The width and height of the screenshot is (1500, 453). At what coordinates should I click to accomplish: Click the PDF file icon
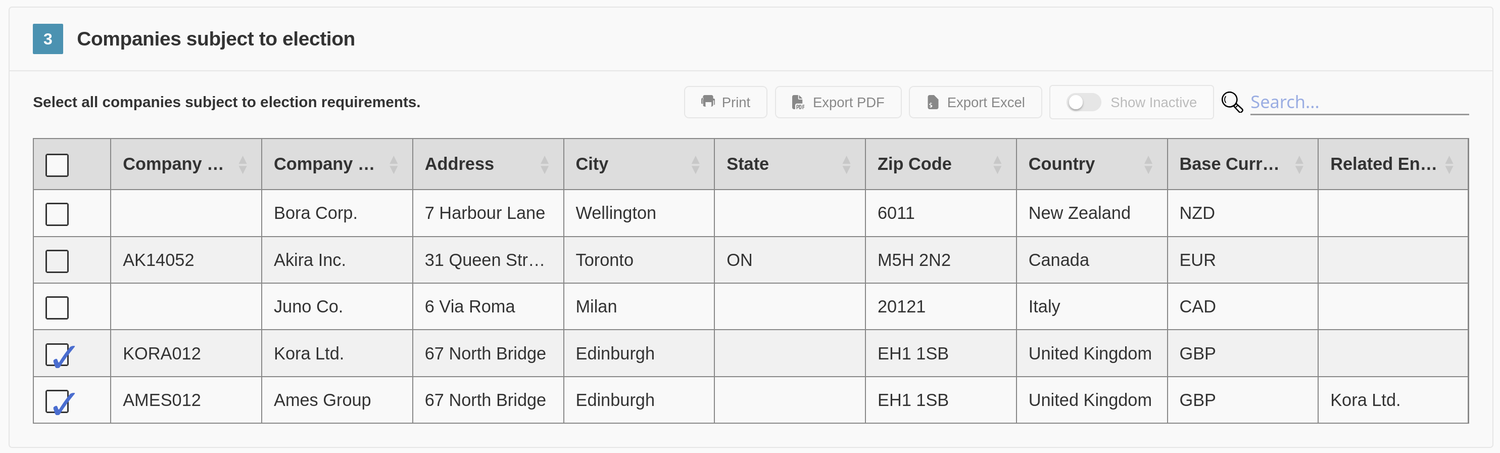click(798, 102)
